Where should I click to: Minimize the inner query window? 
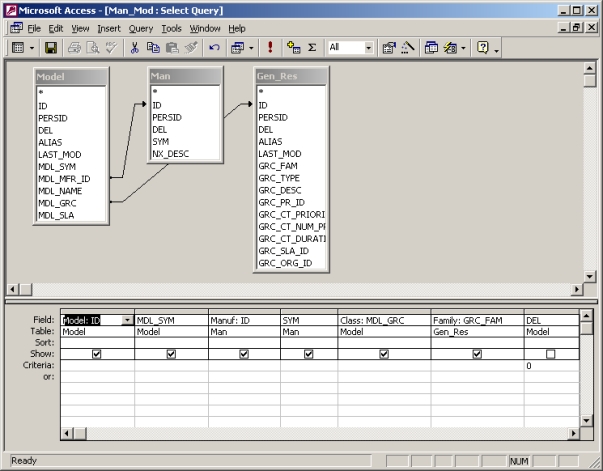tap(564, 28)
